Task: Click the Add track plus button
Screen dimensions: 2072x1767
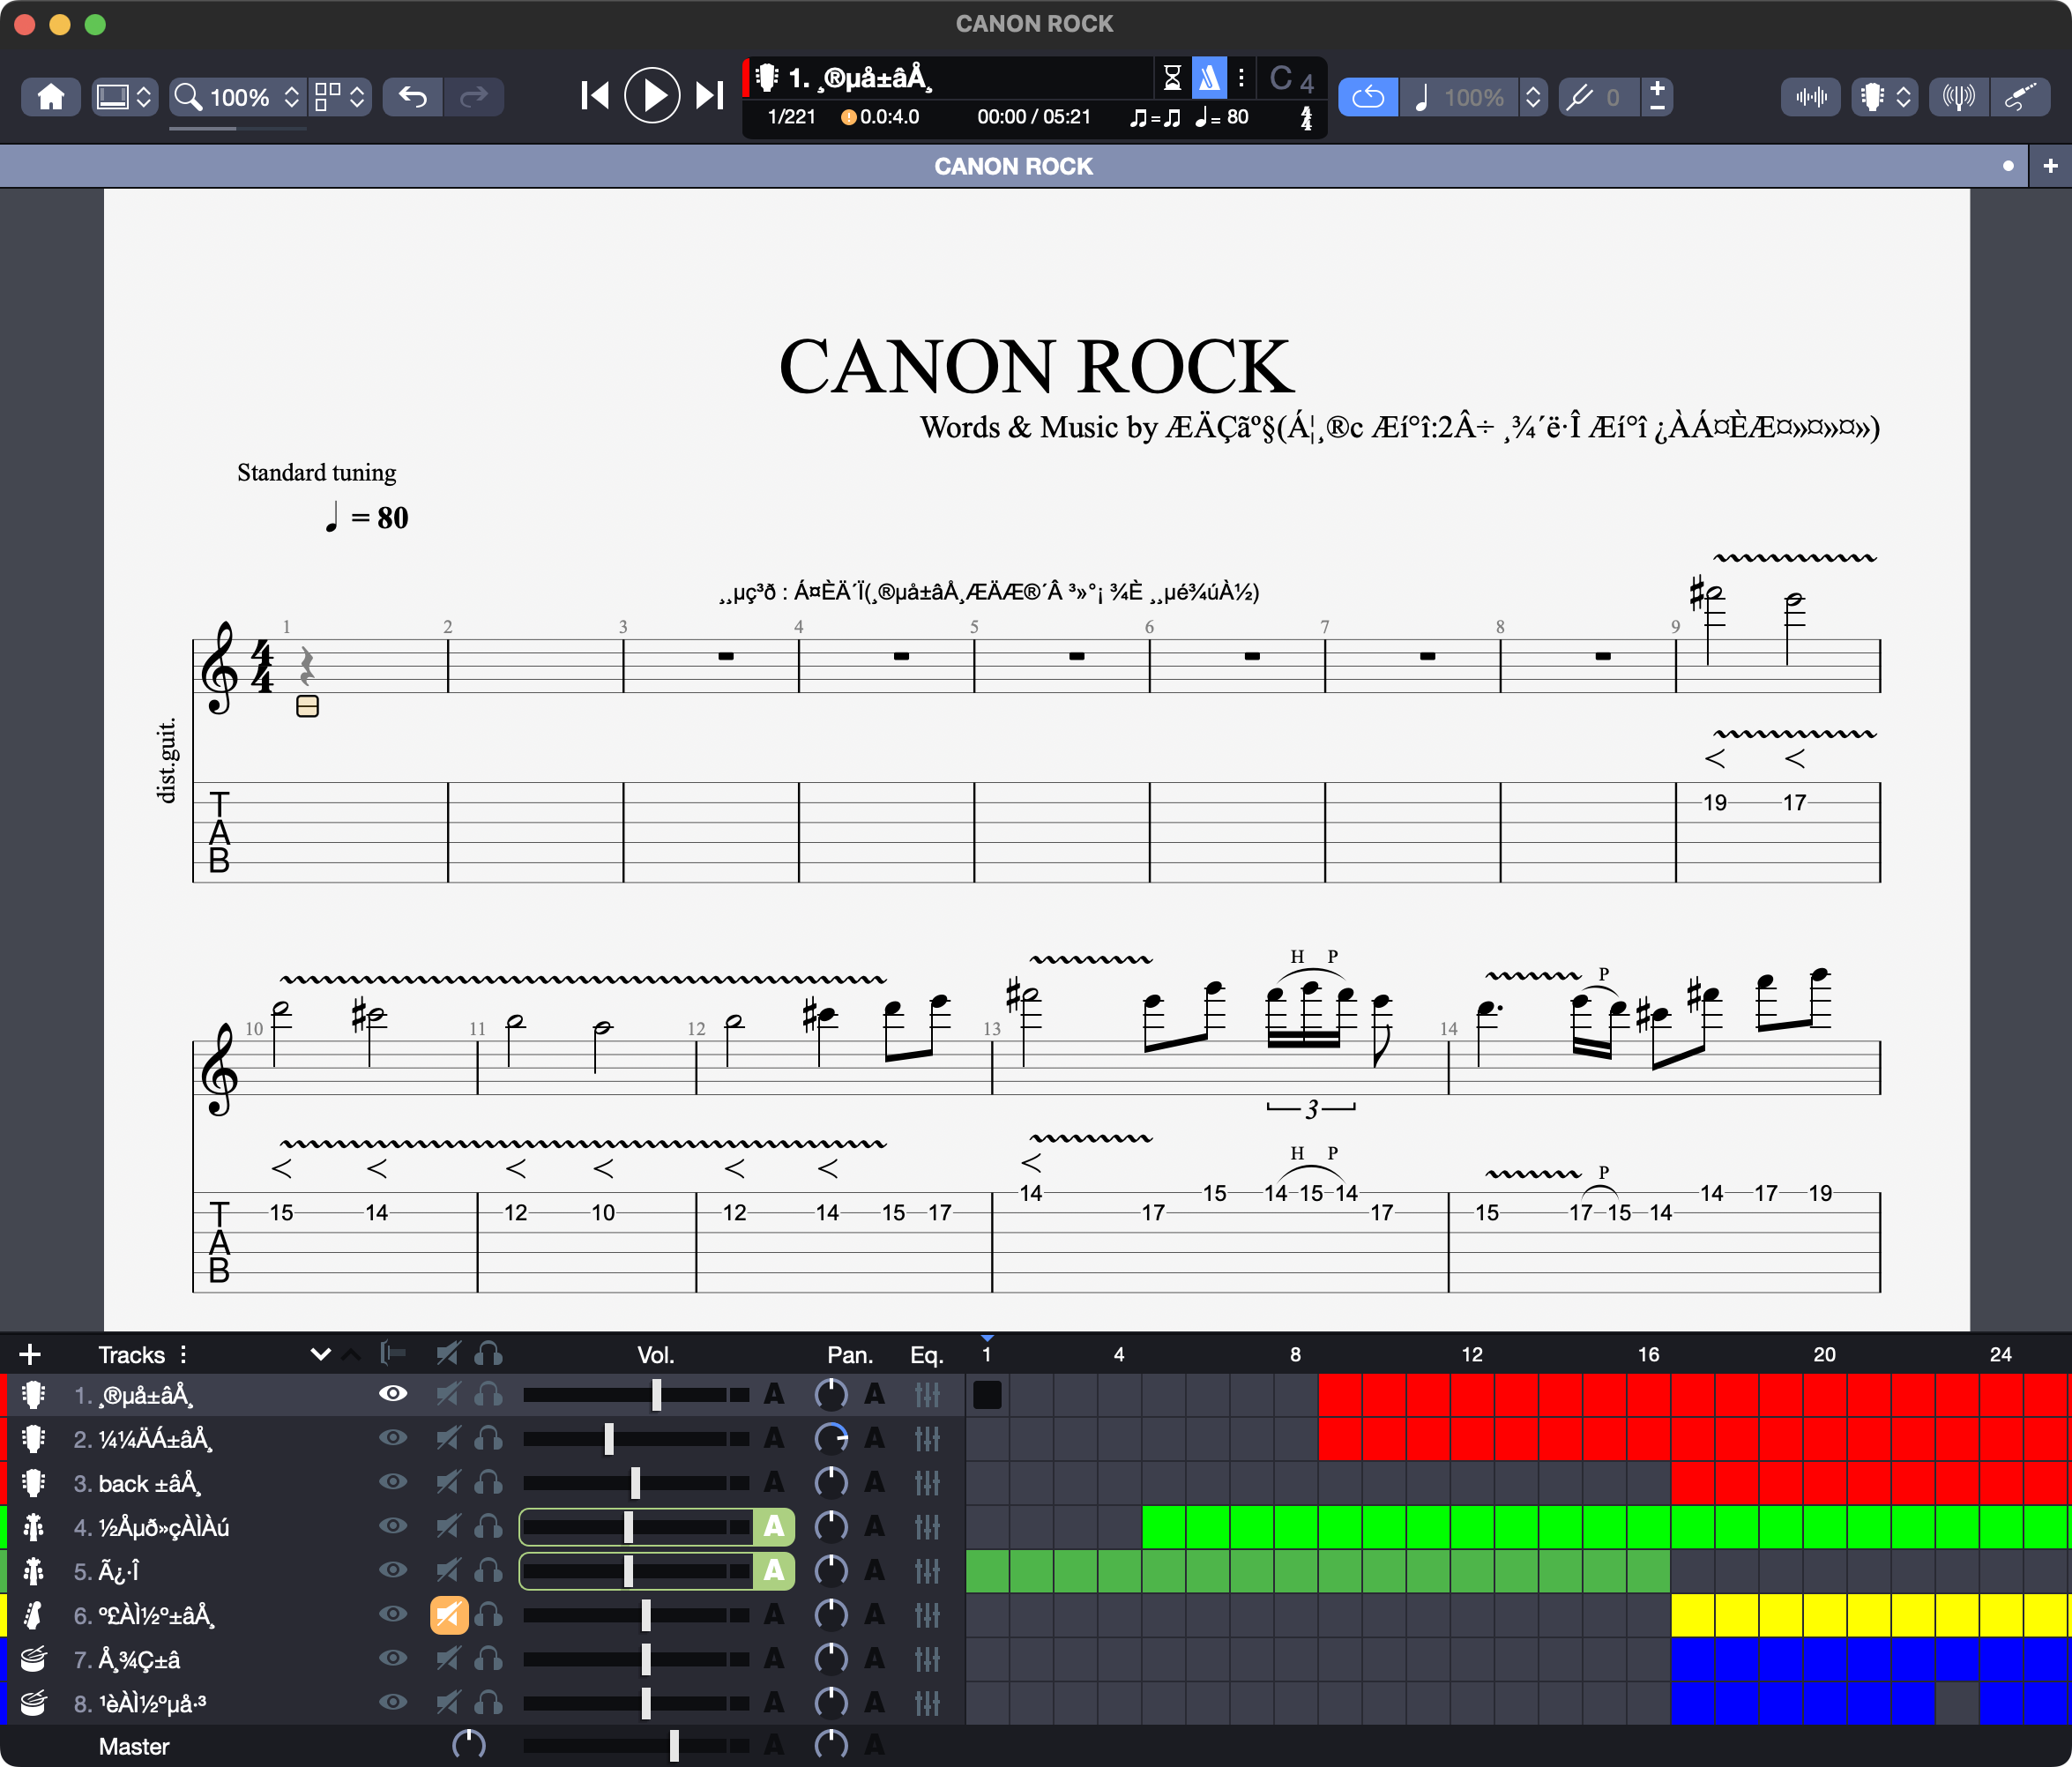Action: 30,1354
